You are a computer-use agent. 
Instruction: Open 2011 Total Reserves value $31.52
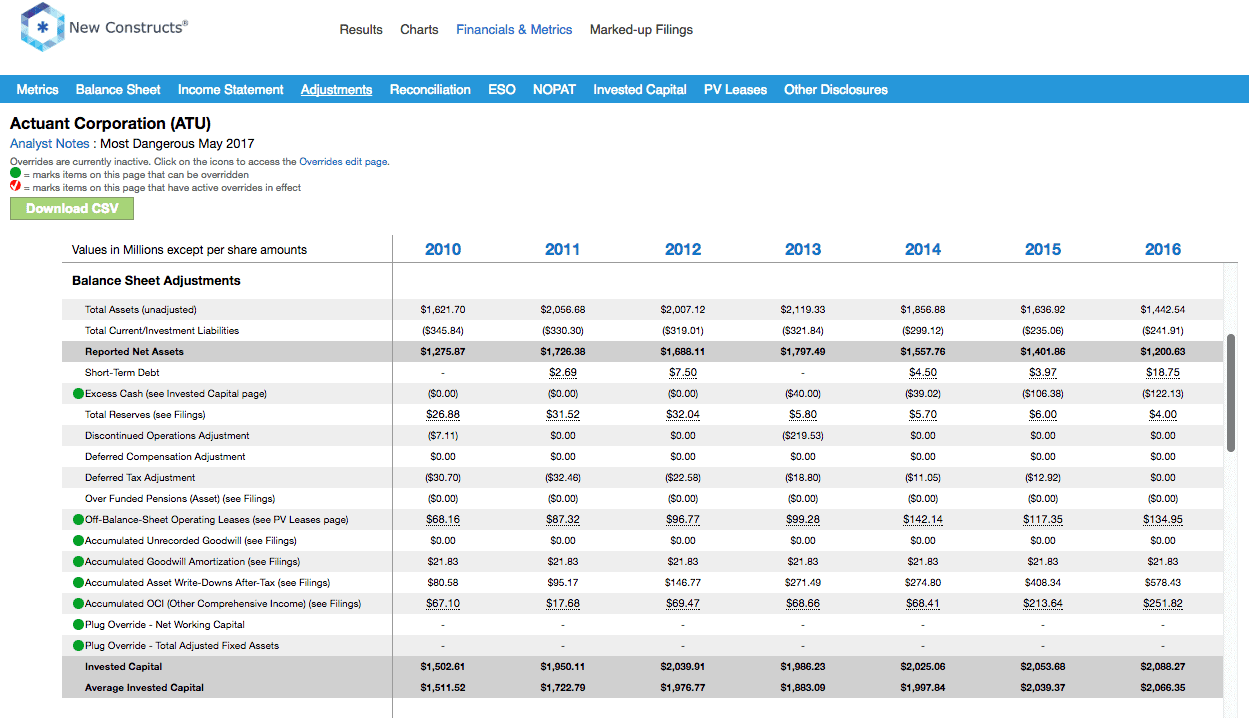click(563, 415)
